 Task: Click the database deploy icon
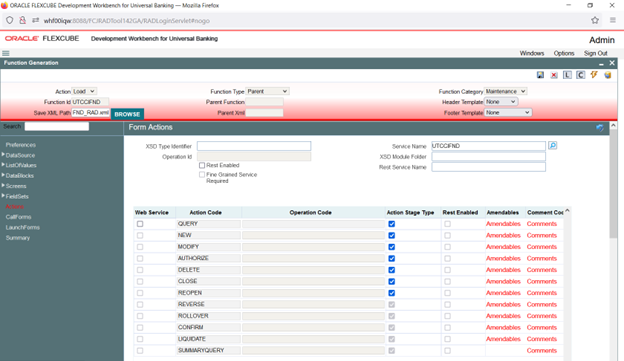point(608,75)
